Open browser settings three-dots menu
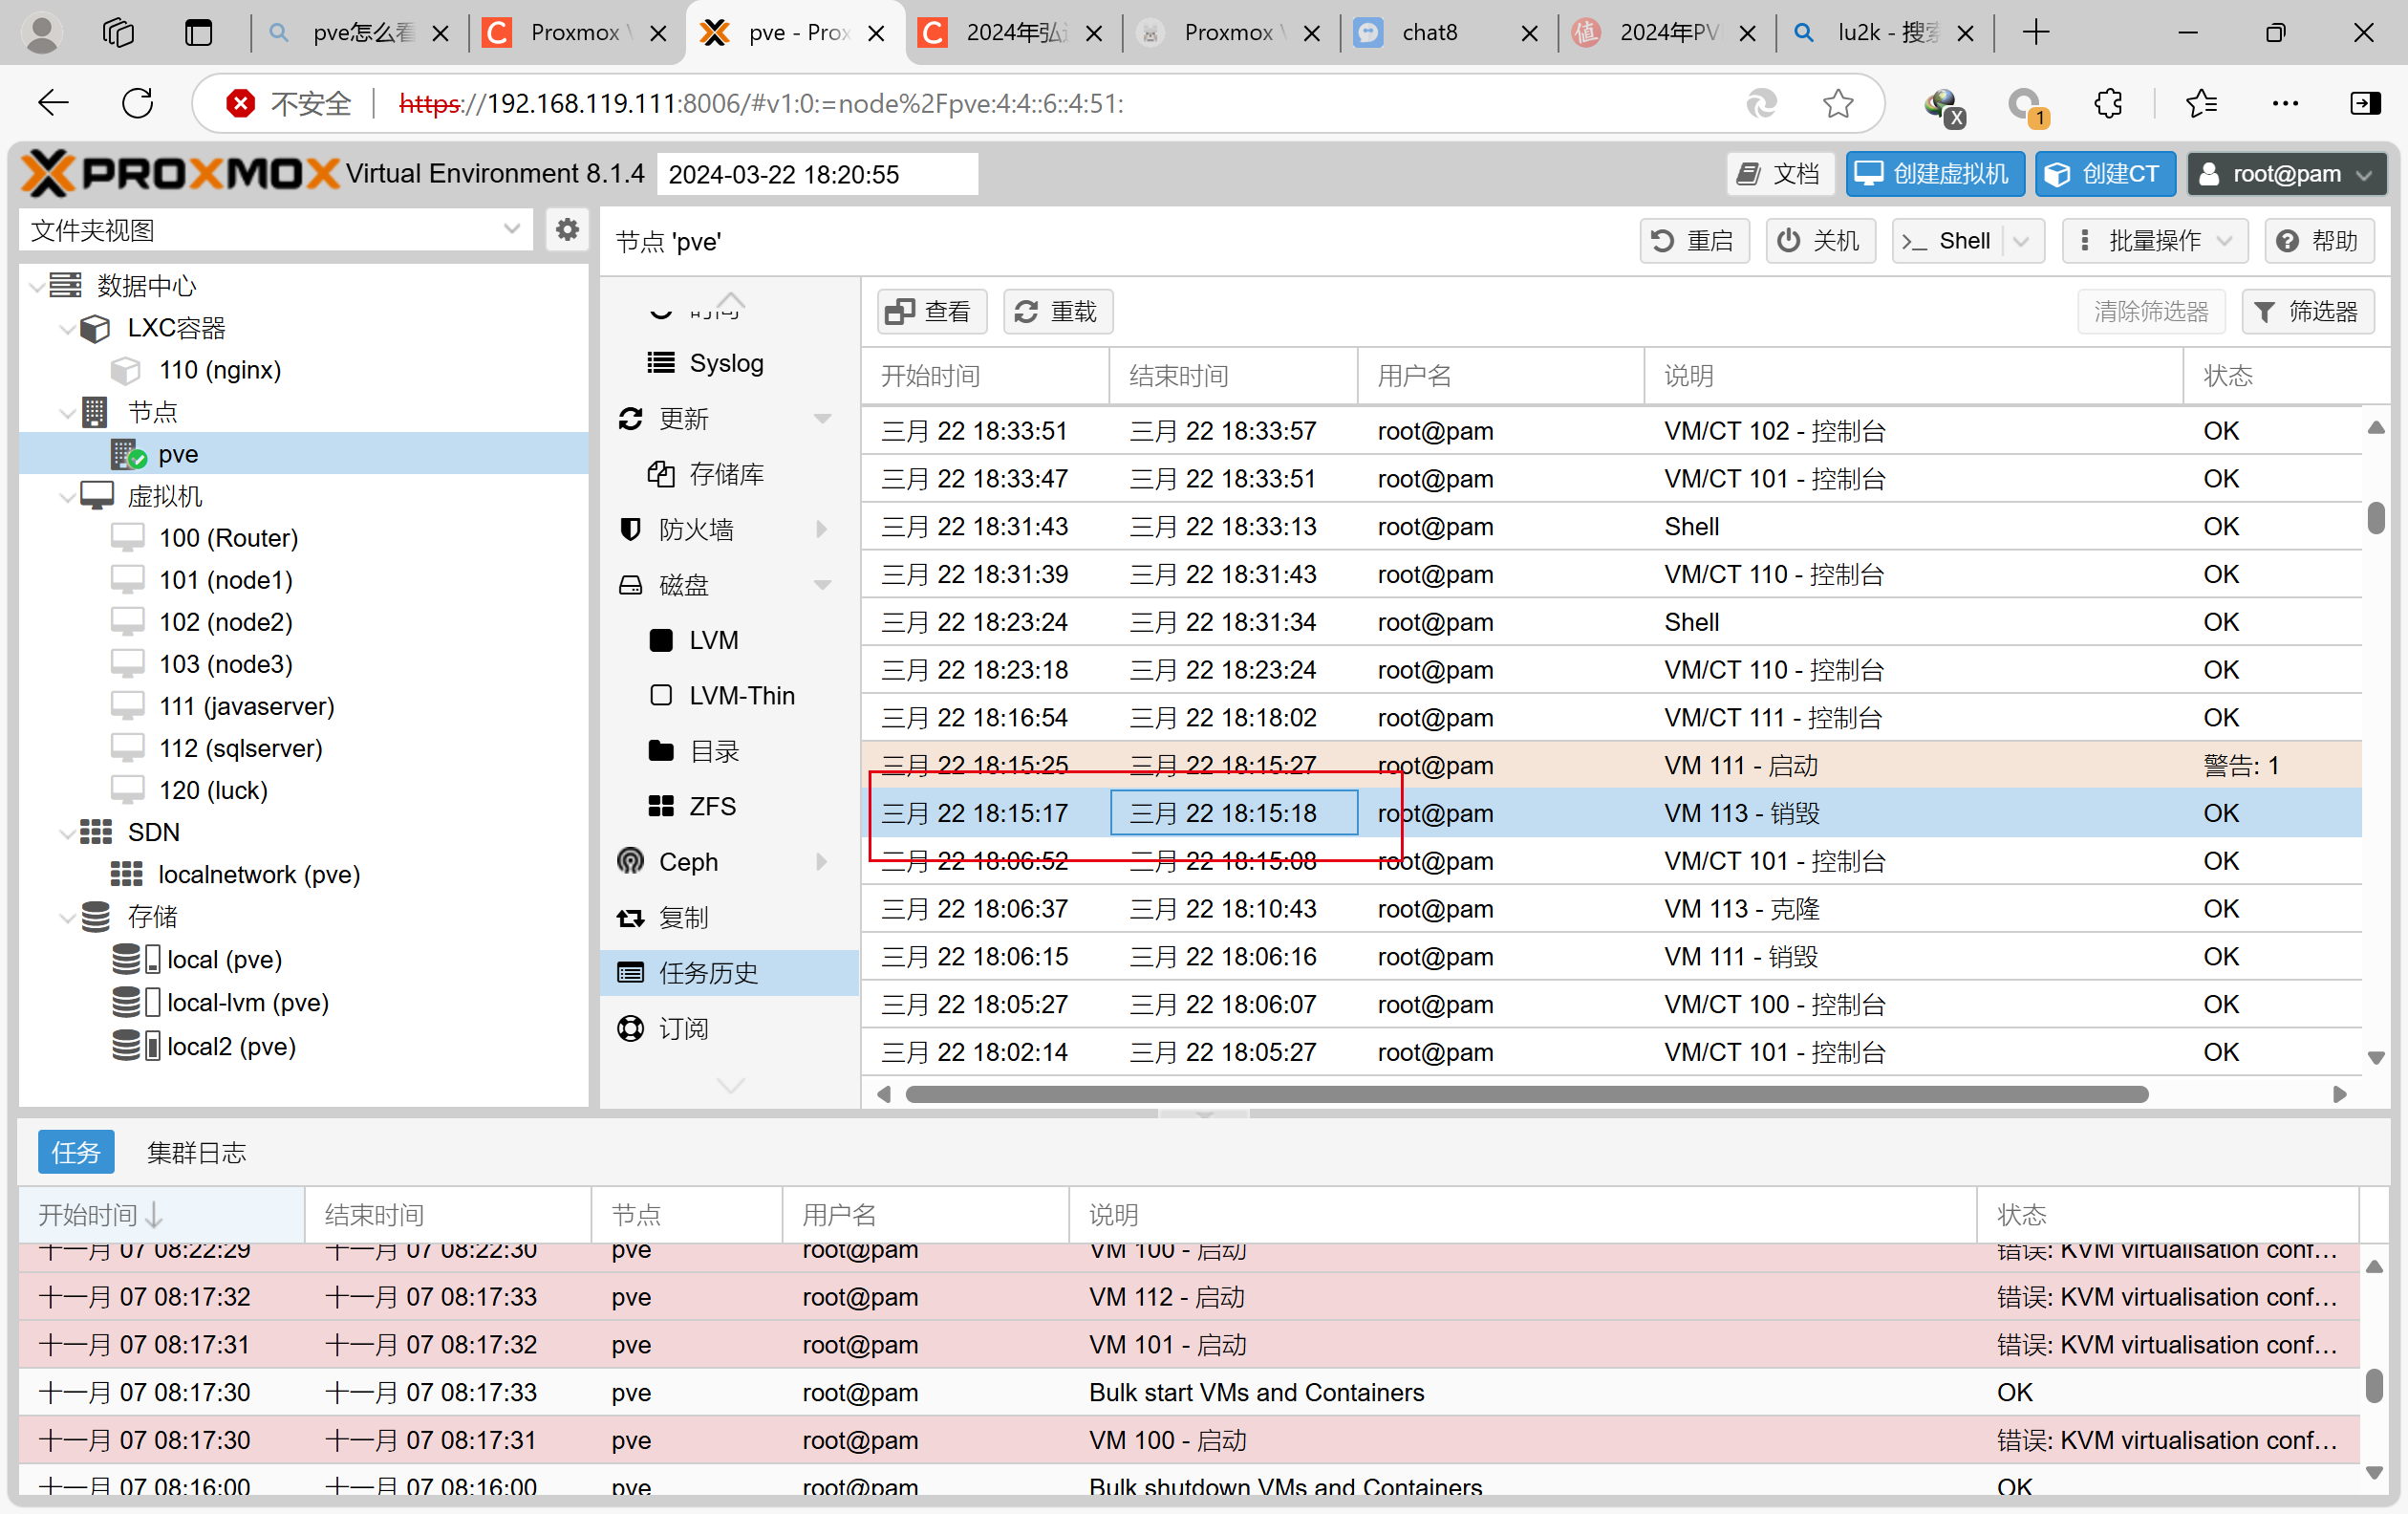The height and width of the screenshot is (1514, 2408). [2285, 103]
